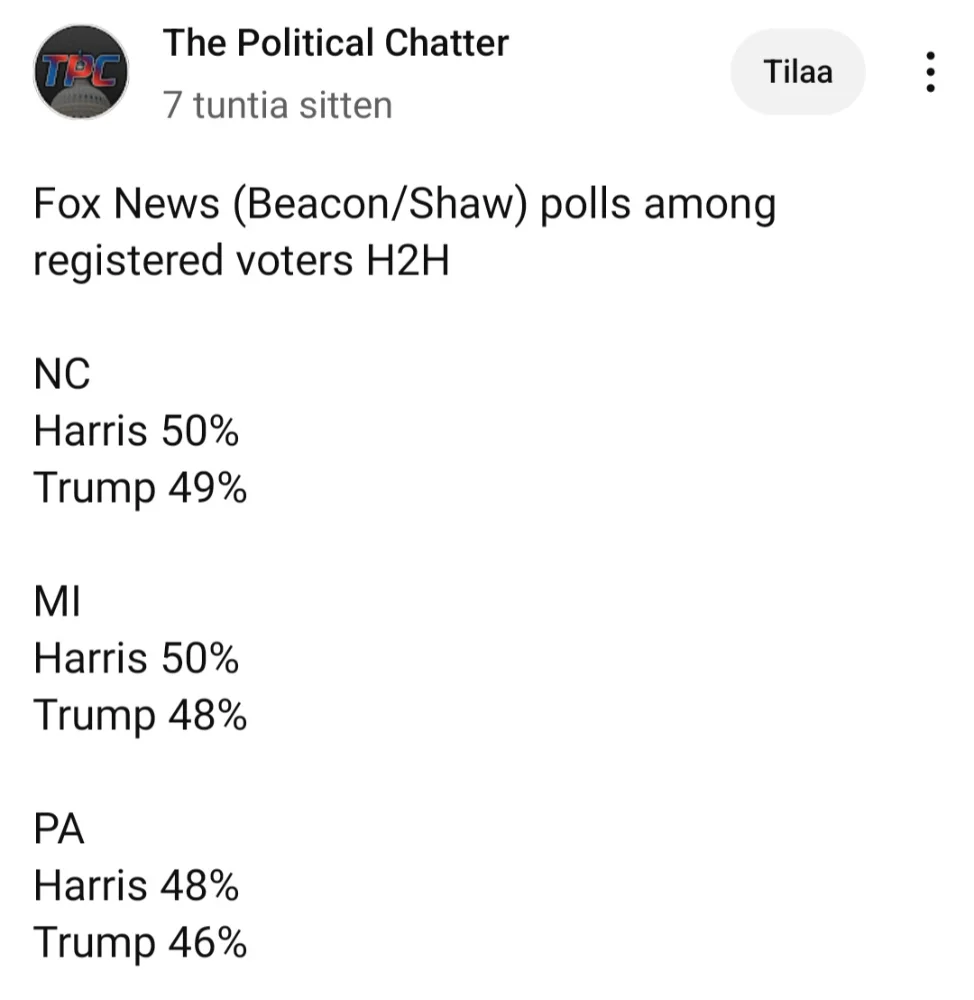The height and width of the screenshot is (1000, 974).
Task: Click the "Trump 46%" line
Action: click(139, 943)
